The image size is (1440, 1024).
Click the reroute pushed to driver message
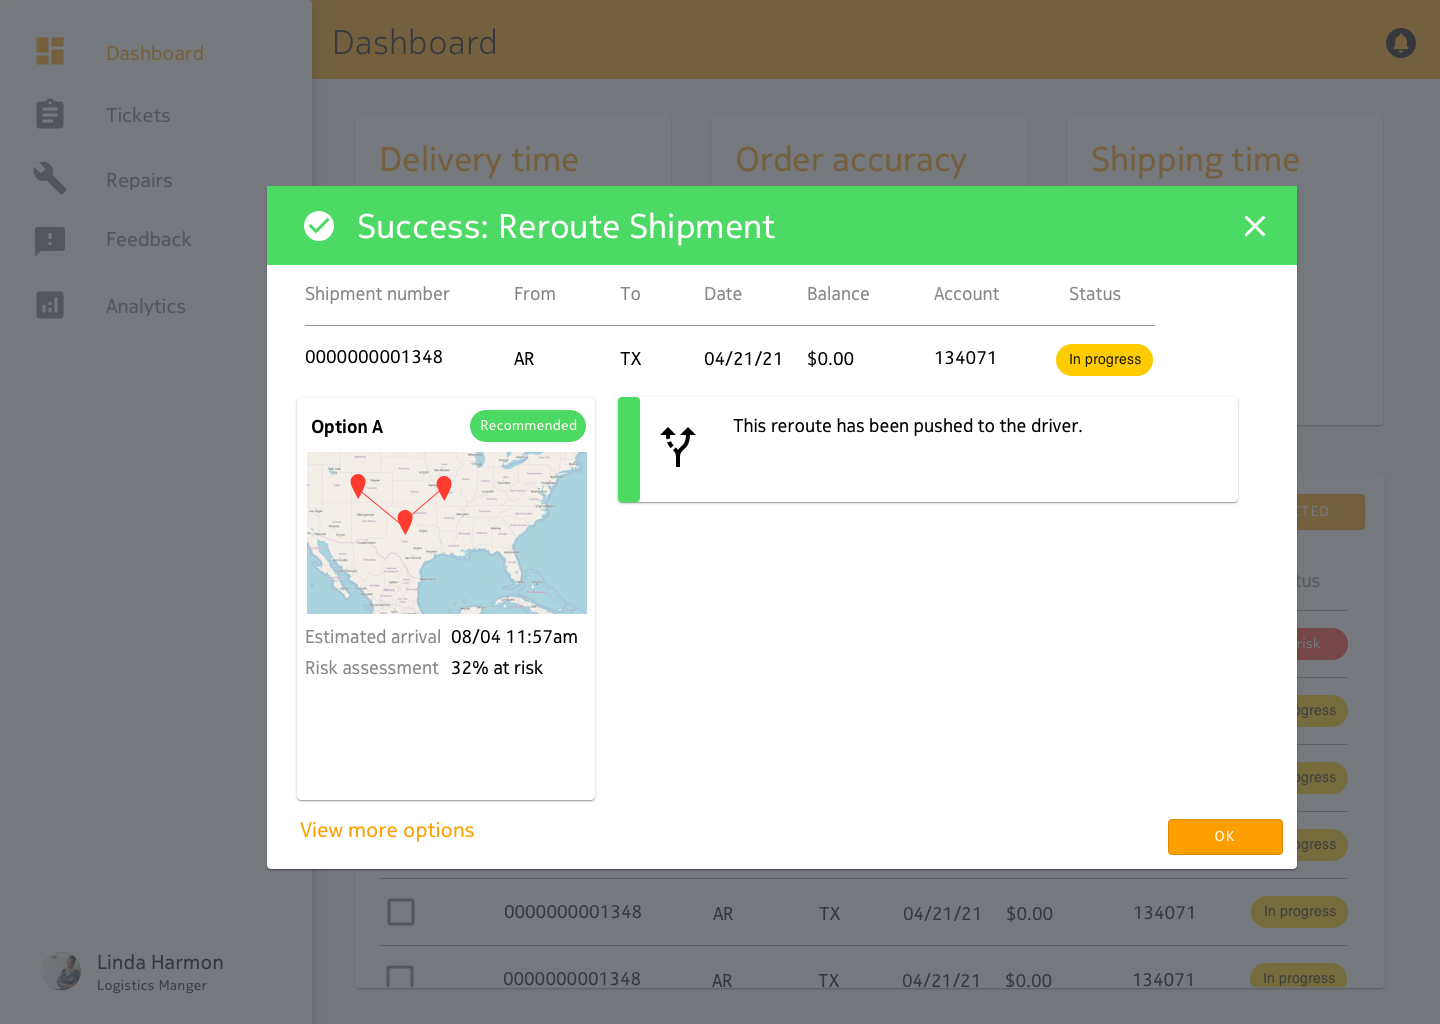(908, 426)
